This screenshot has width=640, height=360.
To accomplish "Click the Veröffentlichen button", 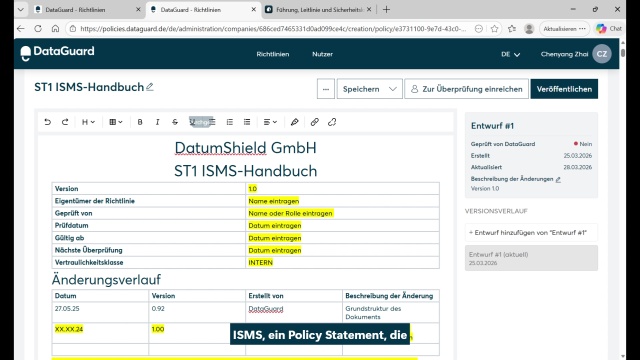I will point(564,89).
